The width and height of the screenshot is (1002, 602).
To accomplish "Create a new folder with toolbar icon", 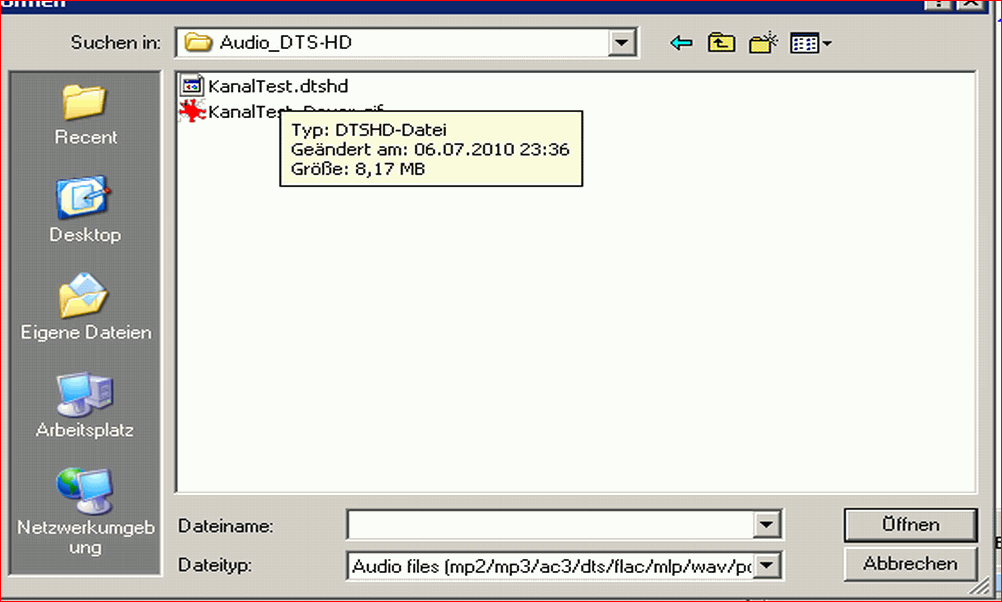I will [x=764, y=43].
